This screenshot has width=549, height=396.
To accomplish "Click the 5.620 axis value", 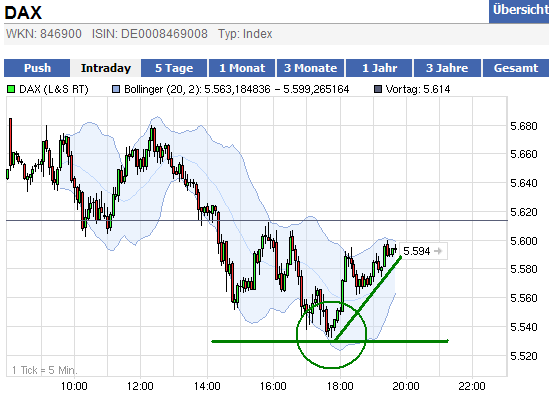I will click(x=523, y=212).
